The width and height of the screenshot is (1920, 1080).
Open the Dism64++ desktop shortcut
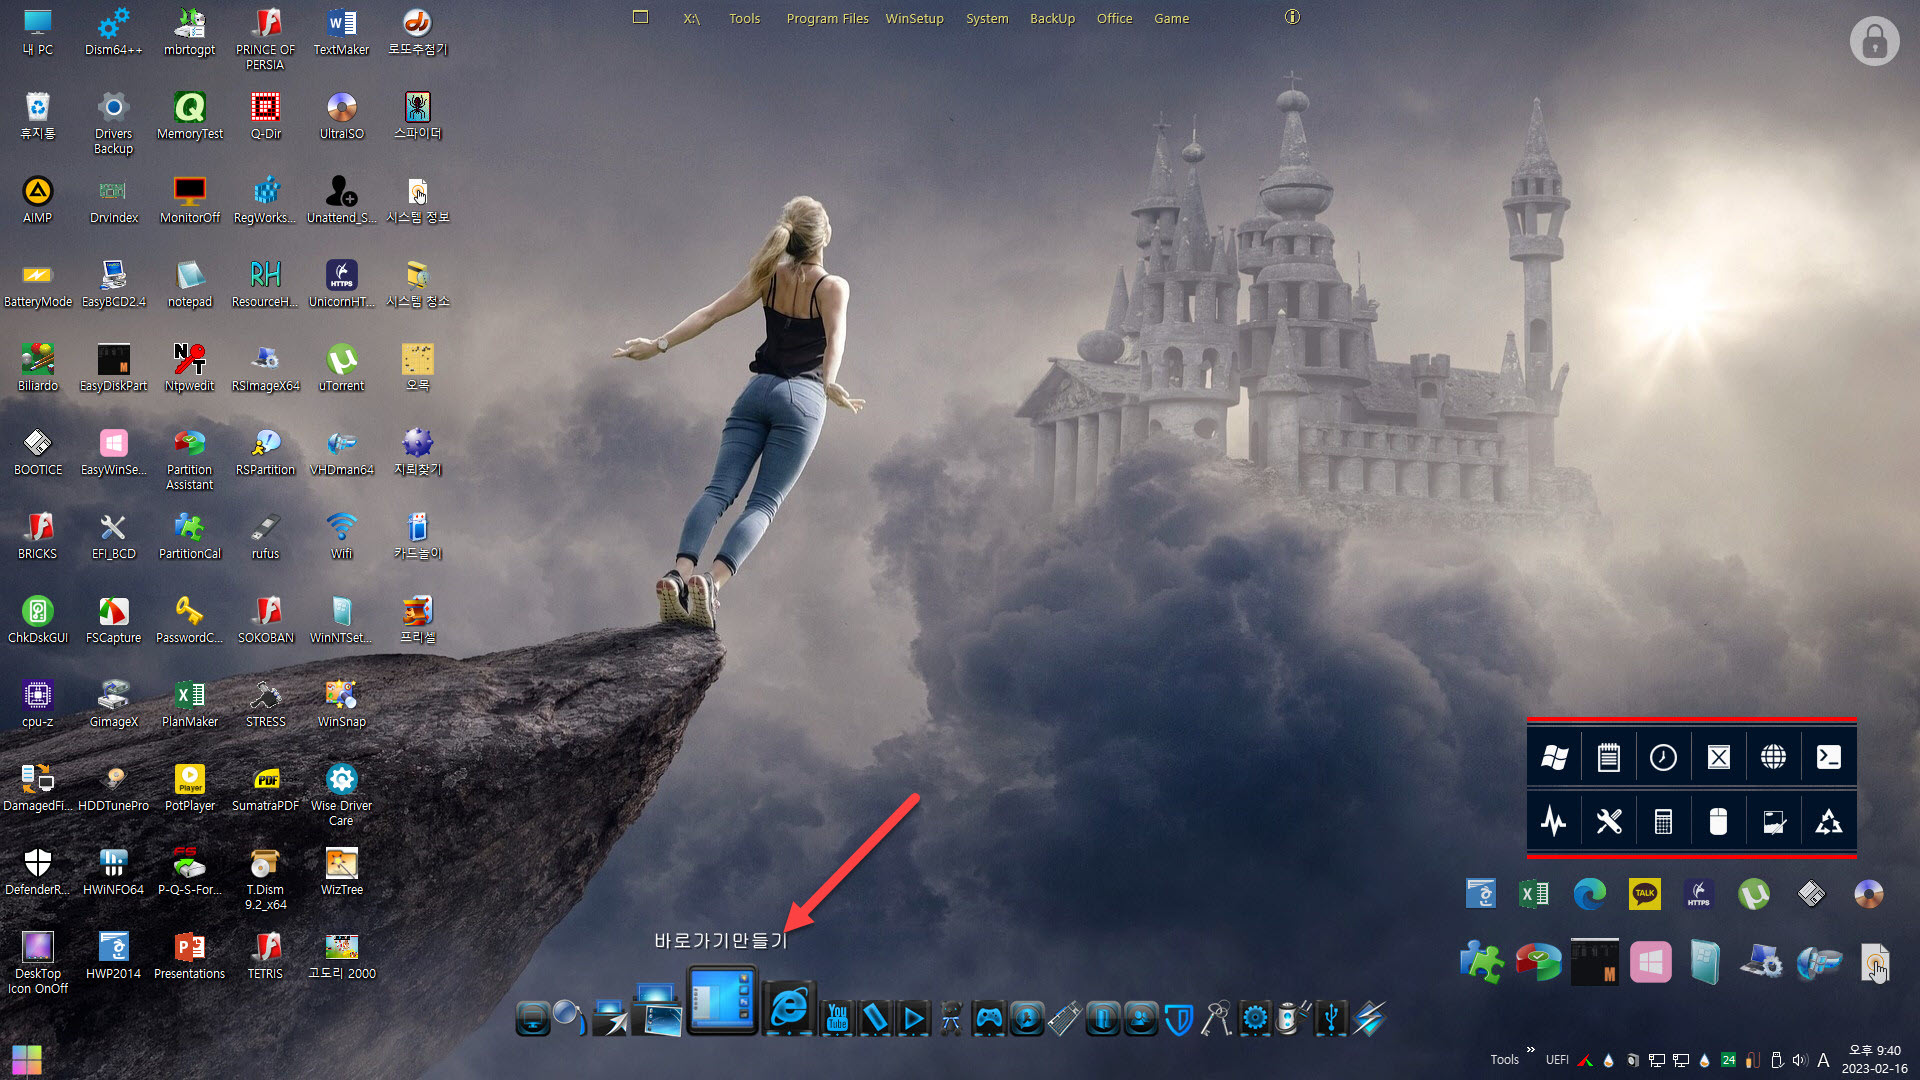(x=113, y=31)
